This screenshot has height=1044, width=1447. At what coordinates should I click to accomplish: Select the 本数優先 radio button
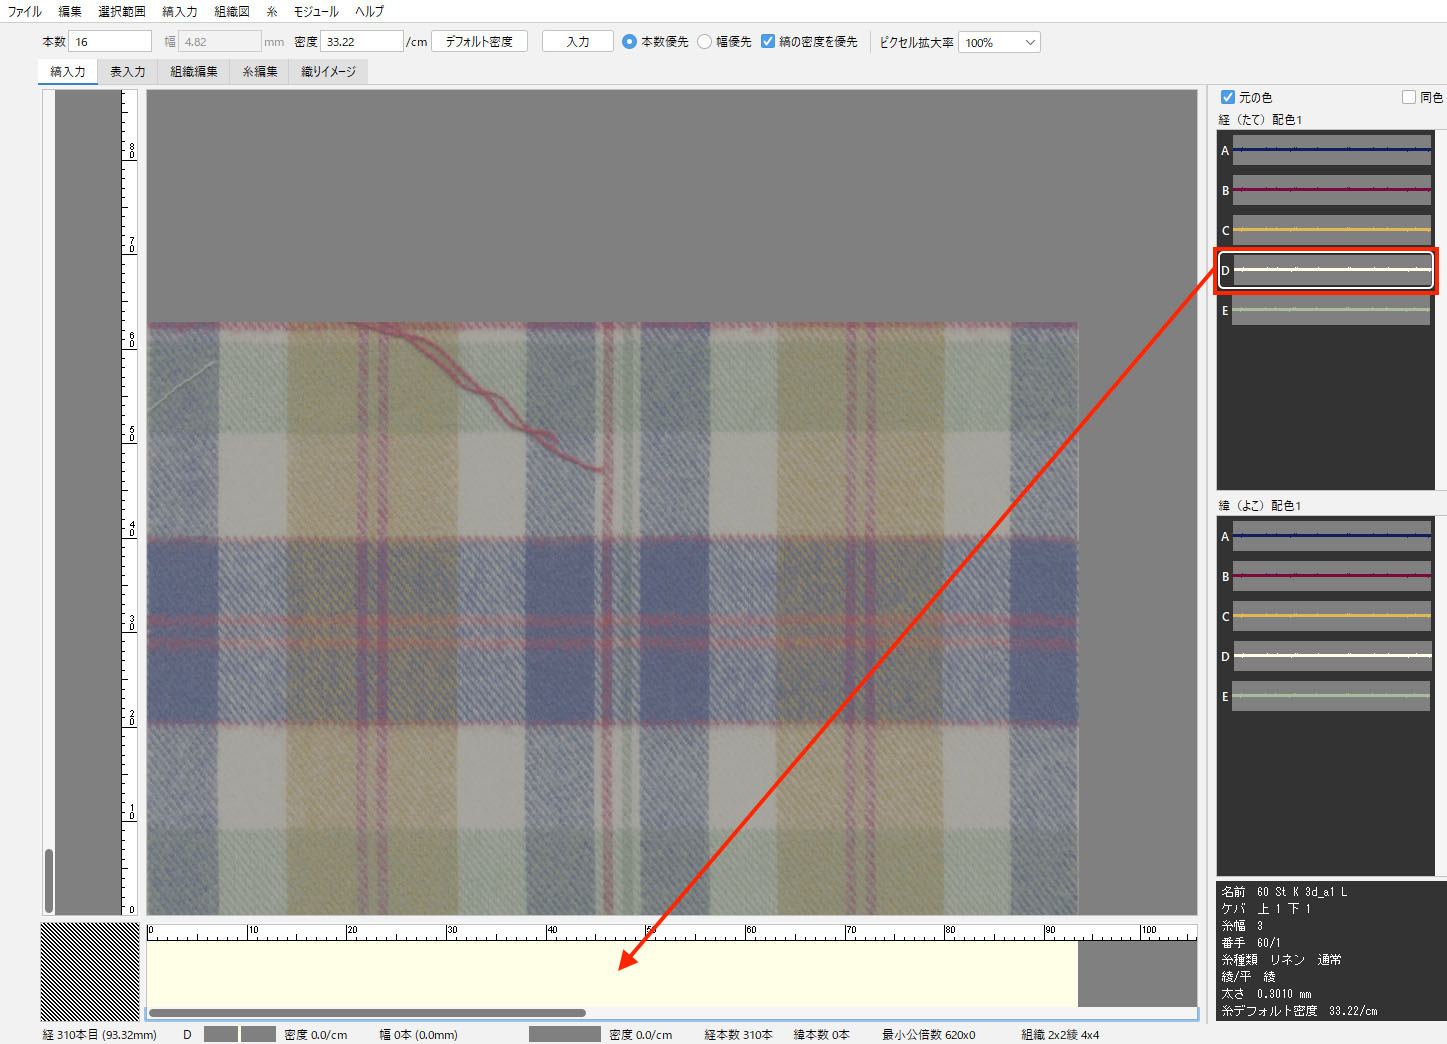[x=629, y=42]
